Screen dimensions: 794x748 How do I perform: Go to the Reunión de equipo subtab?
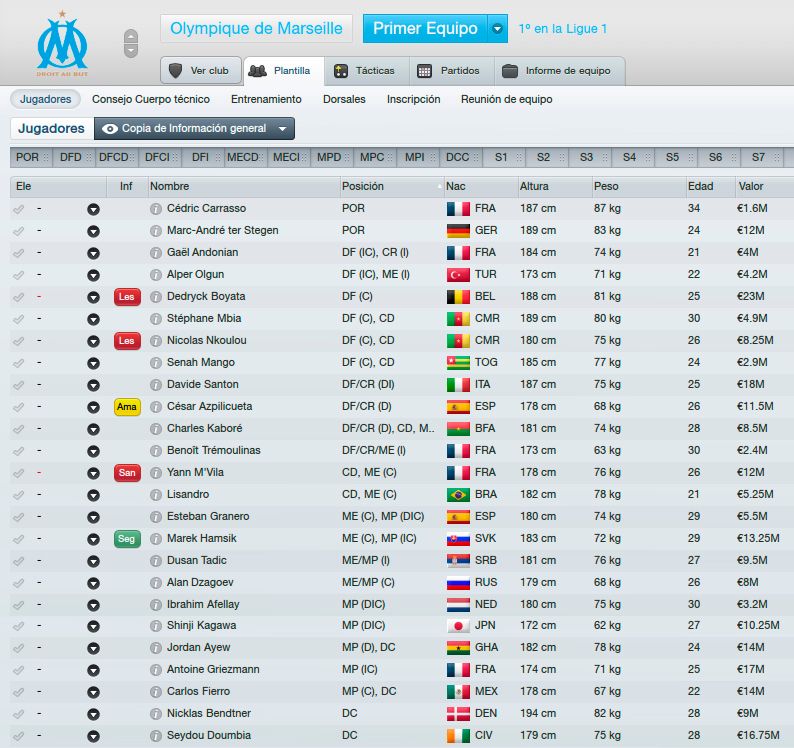click(x=506, y=99)
